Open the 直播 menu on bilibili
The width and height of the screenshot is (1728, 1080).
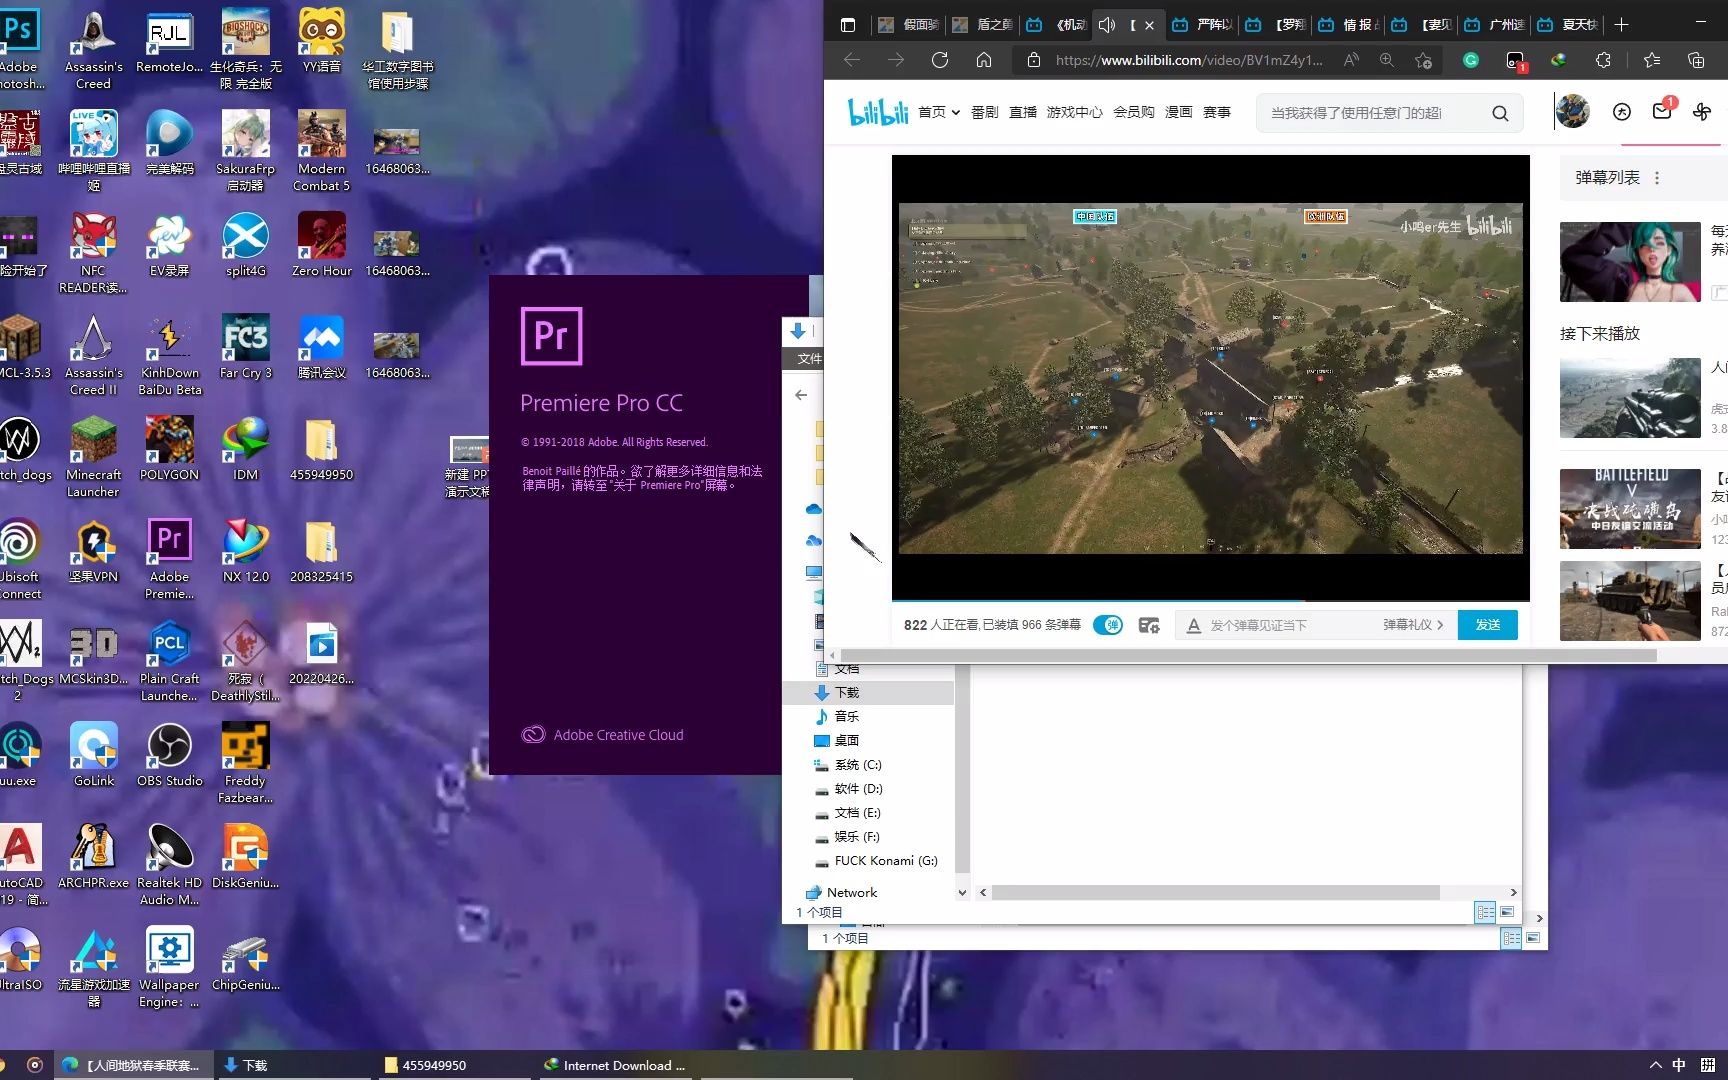click(1022, 112)
